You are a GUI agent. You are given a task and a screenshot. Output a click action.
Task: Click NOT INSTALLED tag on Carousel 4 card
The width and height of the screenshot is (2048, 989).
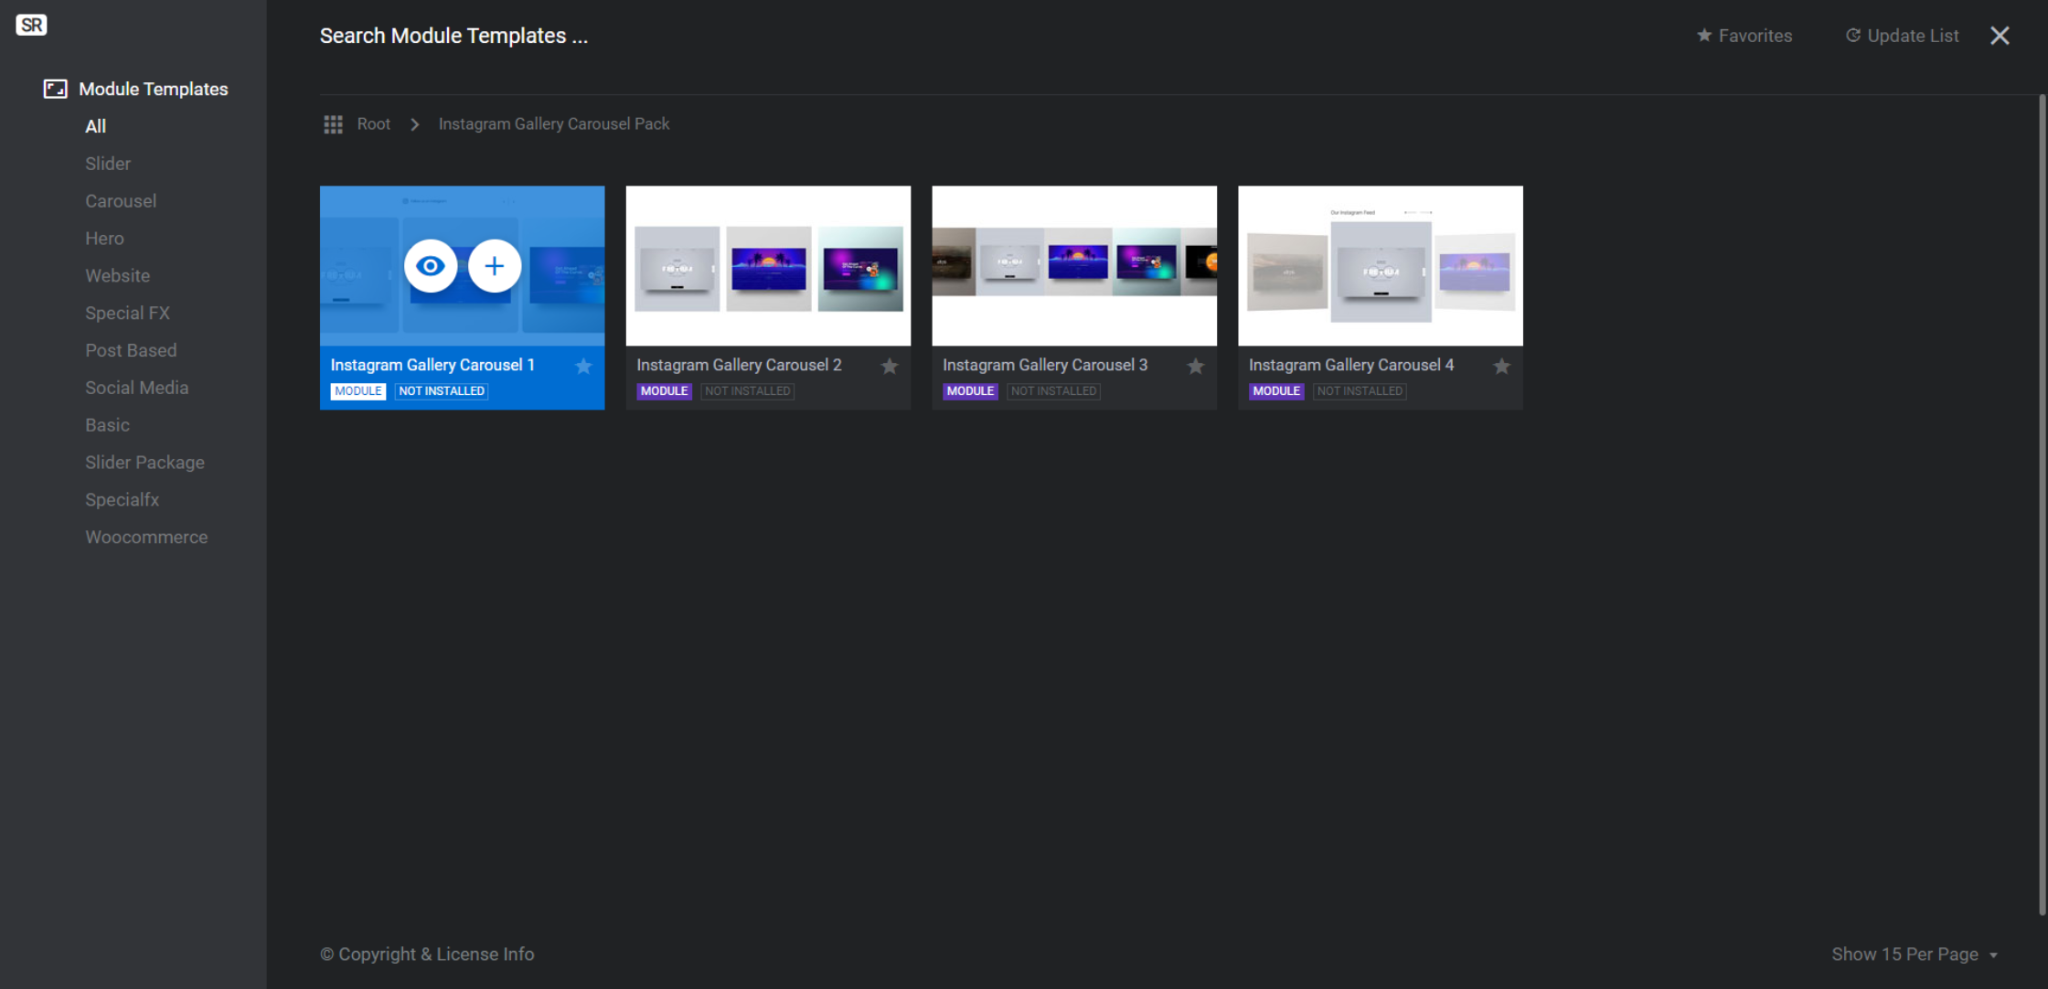(1360, 391)
